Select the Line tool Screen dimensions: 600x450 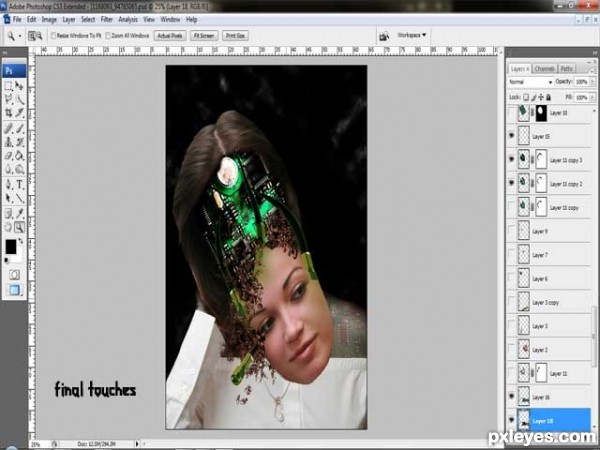pyautogui.click(x=20, y=198)
